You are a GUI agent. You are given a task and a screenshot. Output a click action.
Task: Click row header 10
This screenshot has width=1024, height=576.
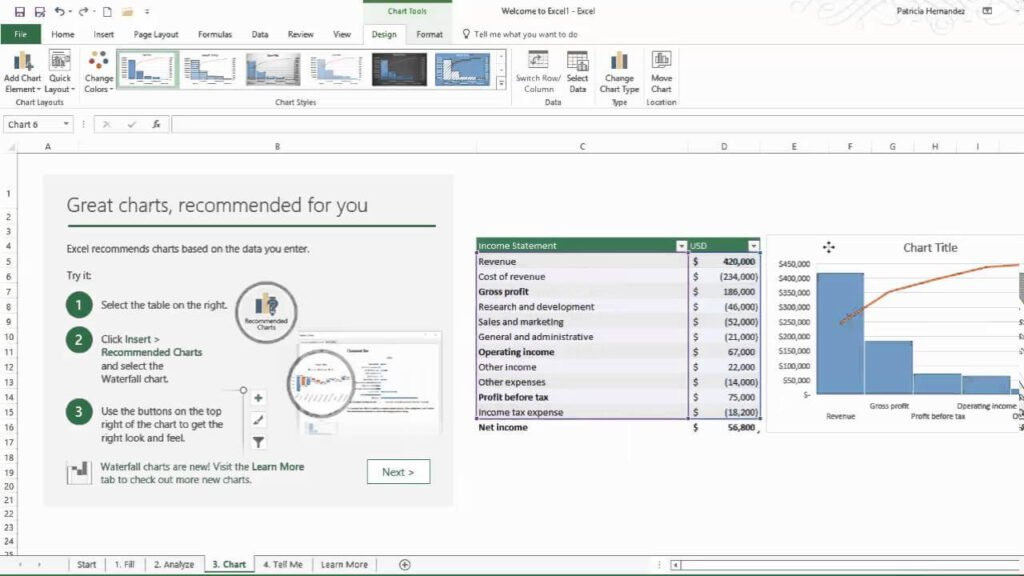pos(8,337)
